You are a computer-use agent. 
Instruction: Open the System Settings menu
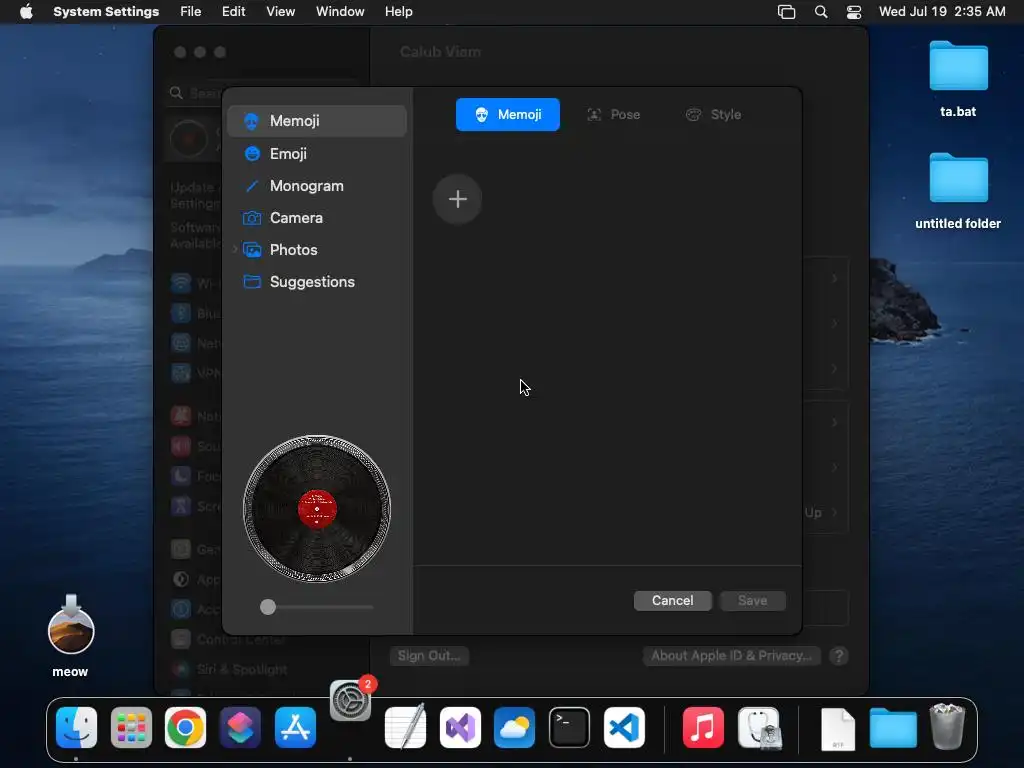click(106, 12)
